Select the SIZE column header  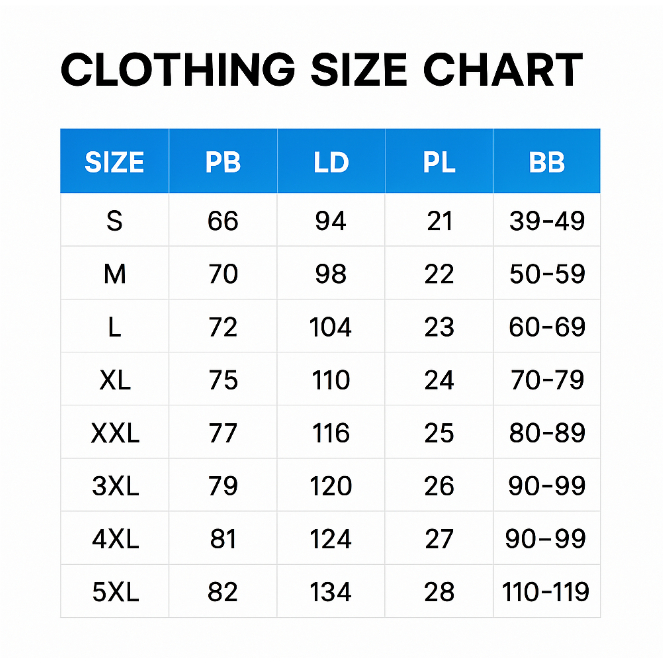[114, 162]
